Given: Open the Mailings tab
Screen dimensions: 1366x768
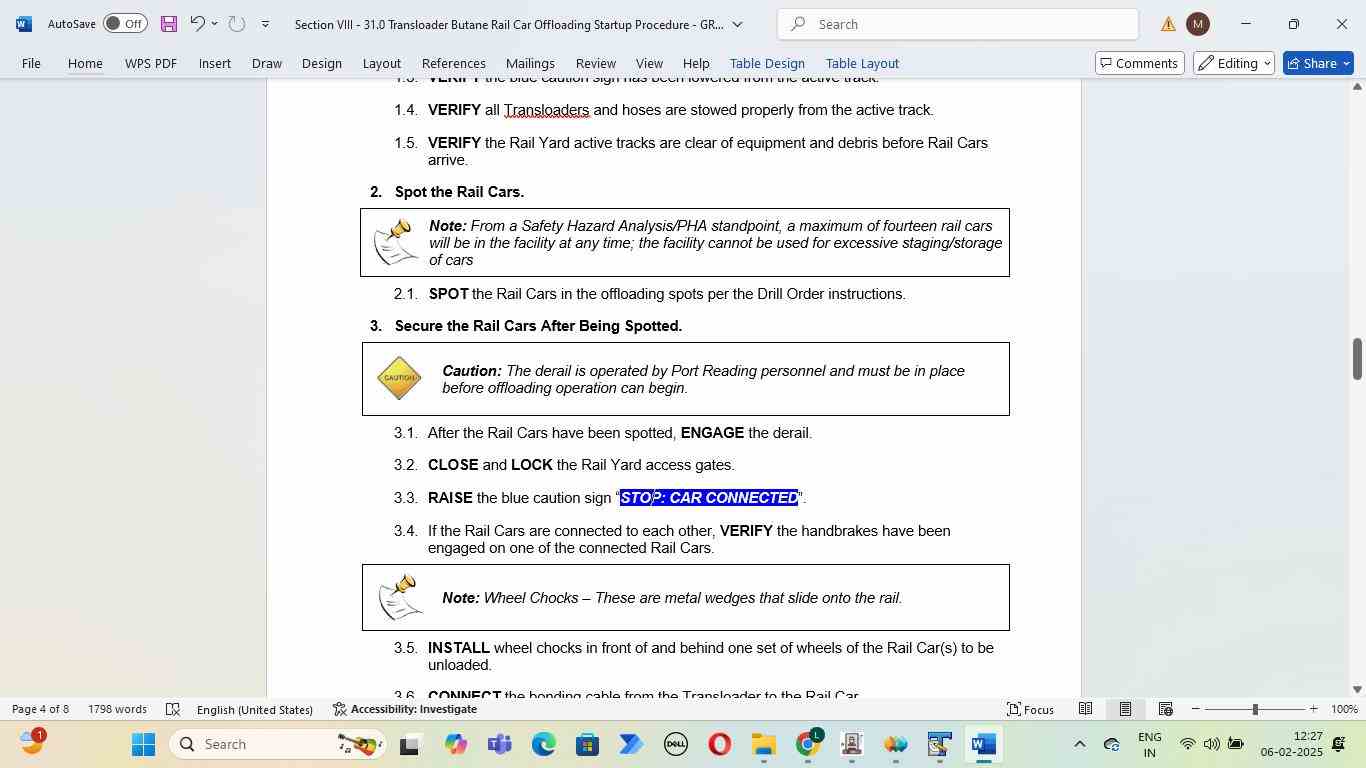Looking at the screenshot, I should pos(530,63).
